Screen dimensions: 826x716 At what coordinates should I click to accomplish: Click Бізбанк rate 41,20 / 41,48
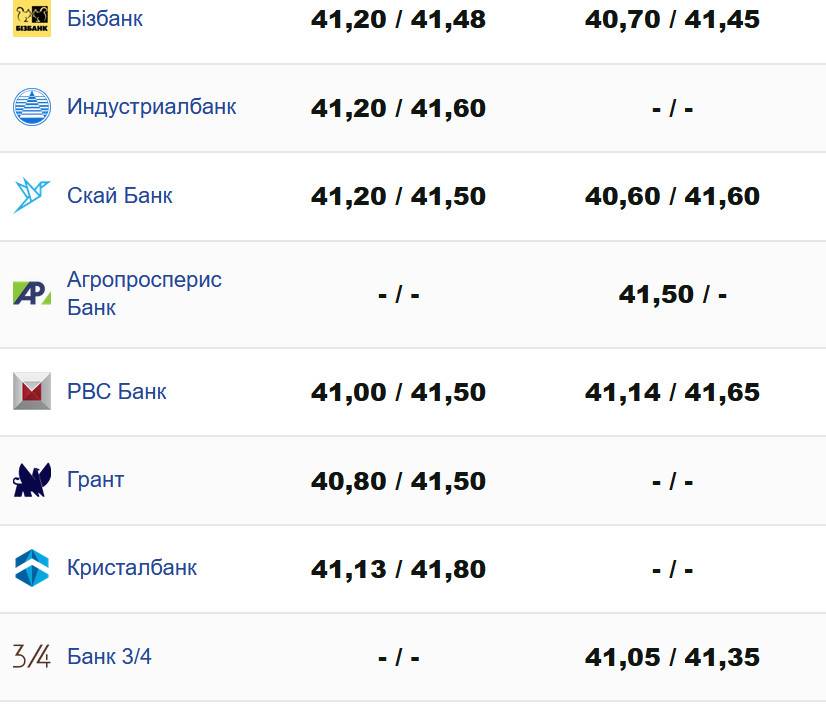(398, 19)
